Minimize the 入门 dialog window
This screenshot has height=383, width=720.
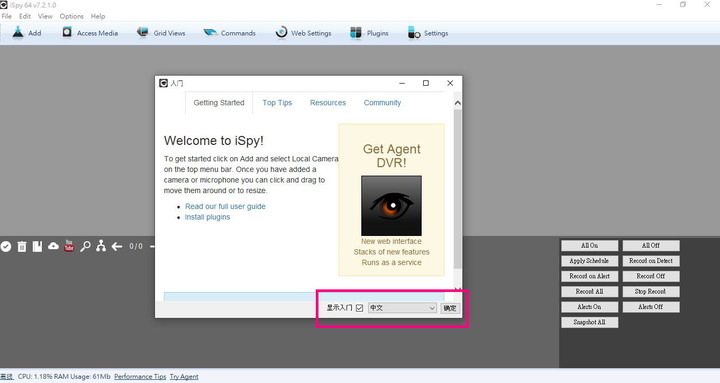[402, 83]
